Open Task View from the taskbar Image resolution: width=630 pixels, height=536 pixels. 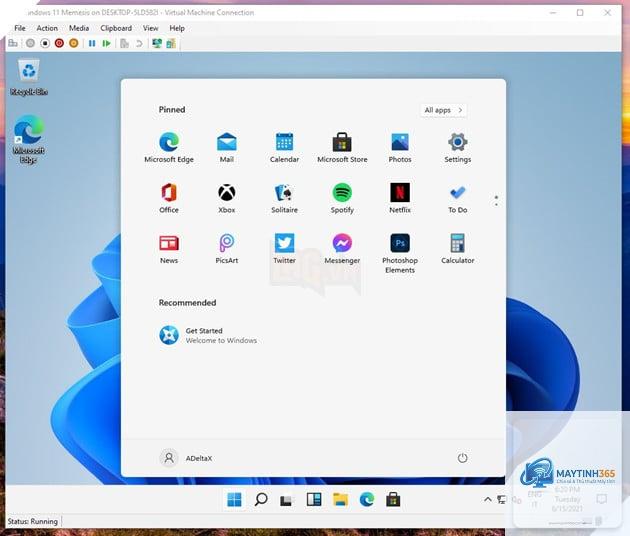[286, 500]
